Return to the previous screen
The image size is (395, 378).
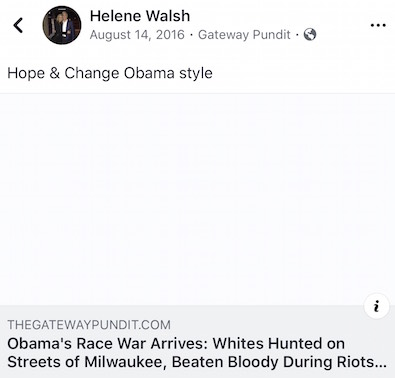tap(18, 25)
